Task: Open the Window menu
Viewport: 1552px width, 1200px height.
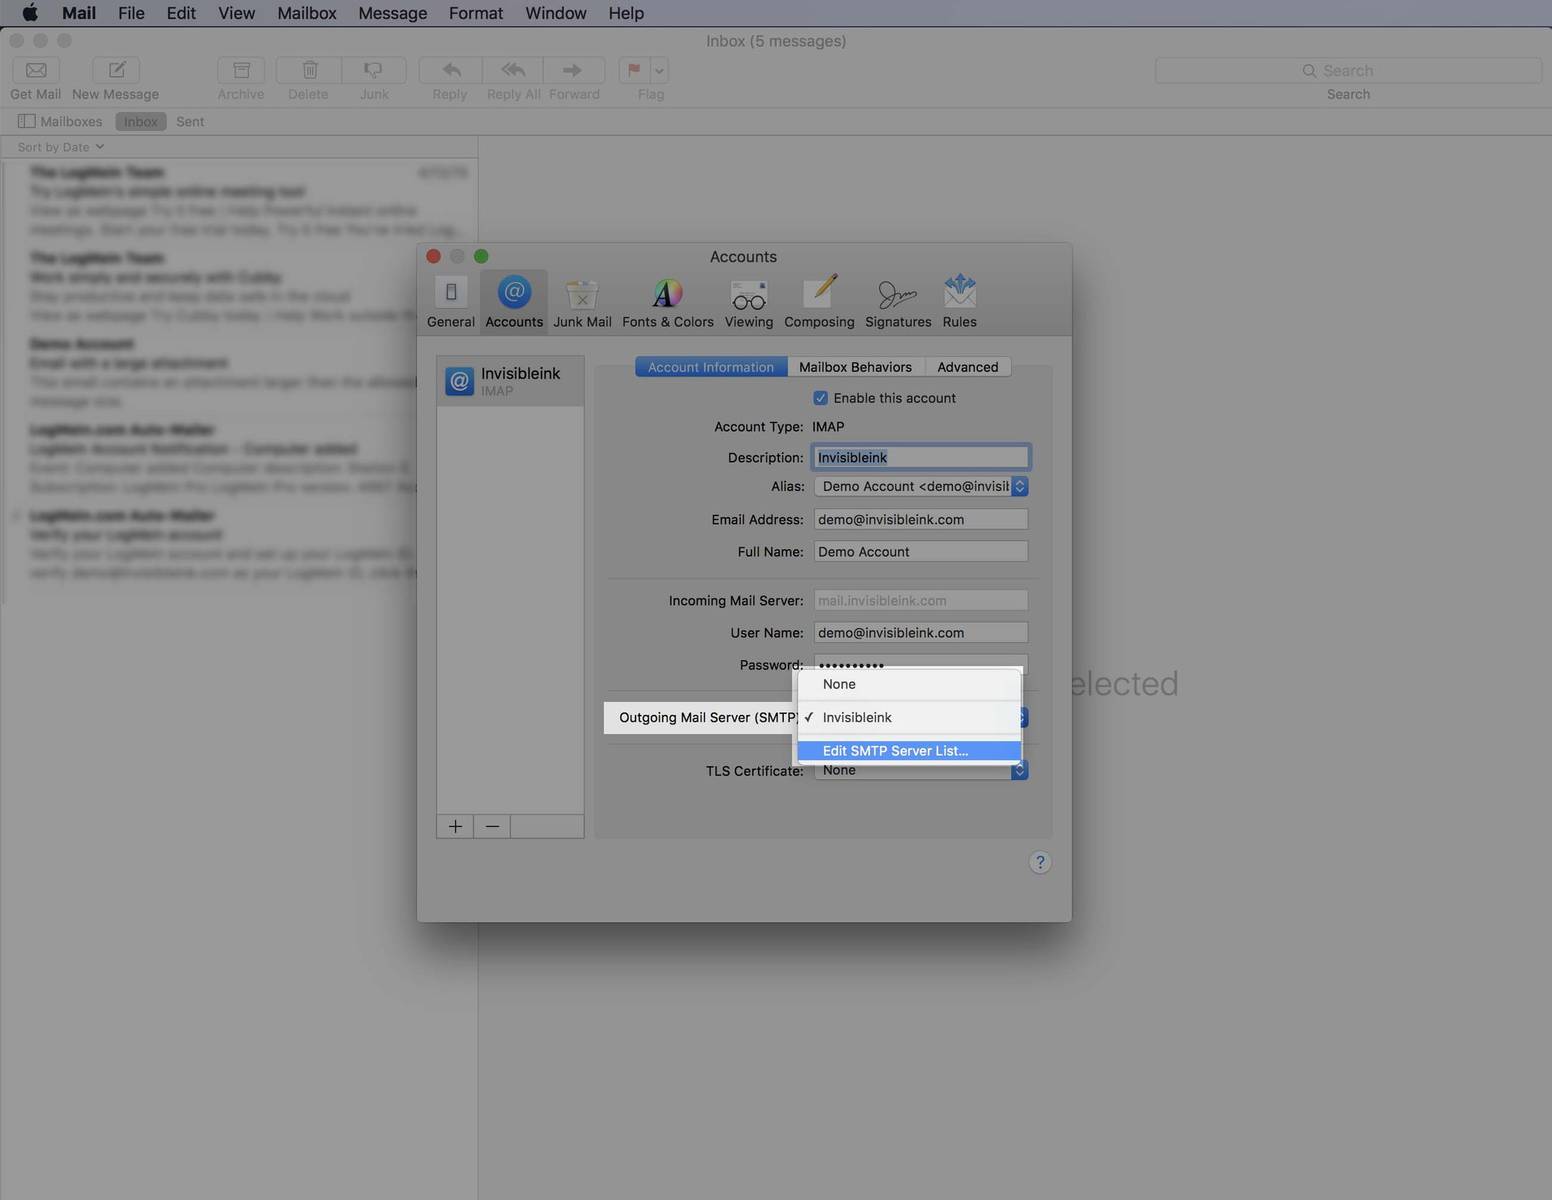Action: click(x=556, y=13)
